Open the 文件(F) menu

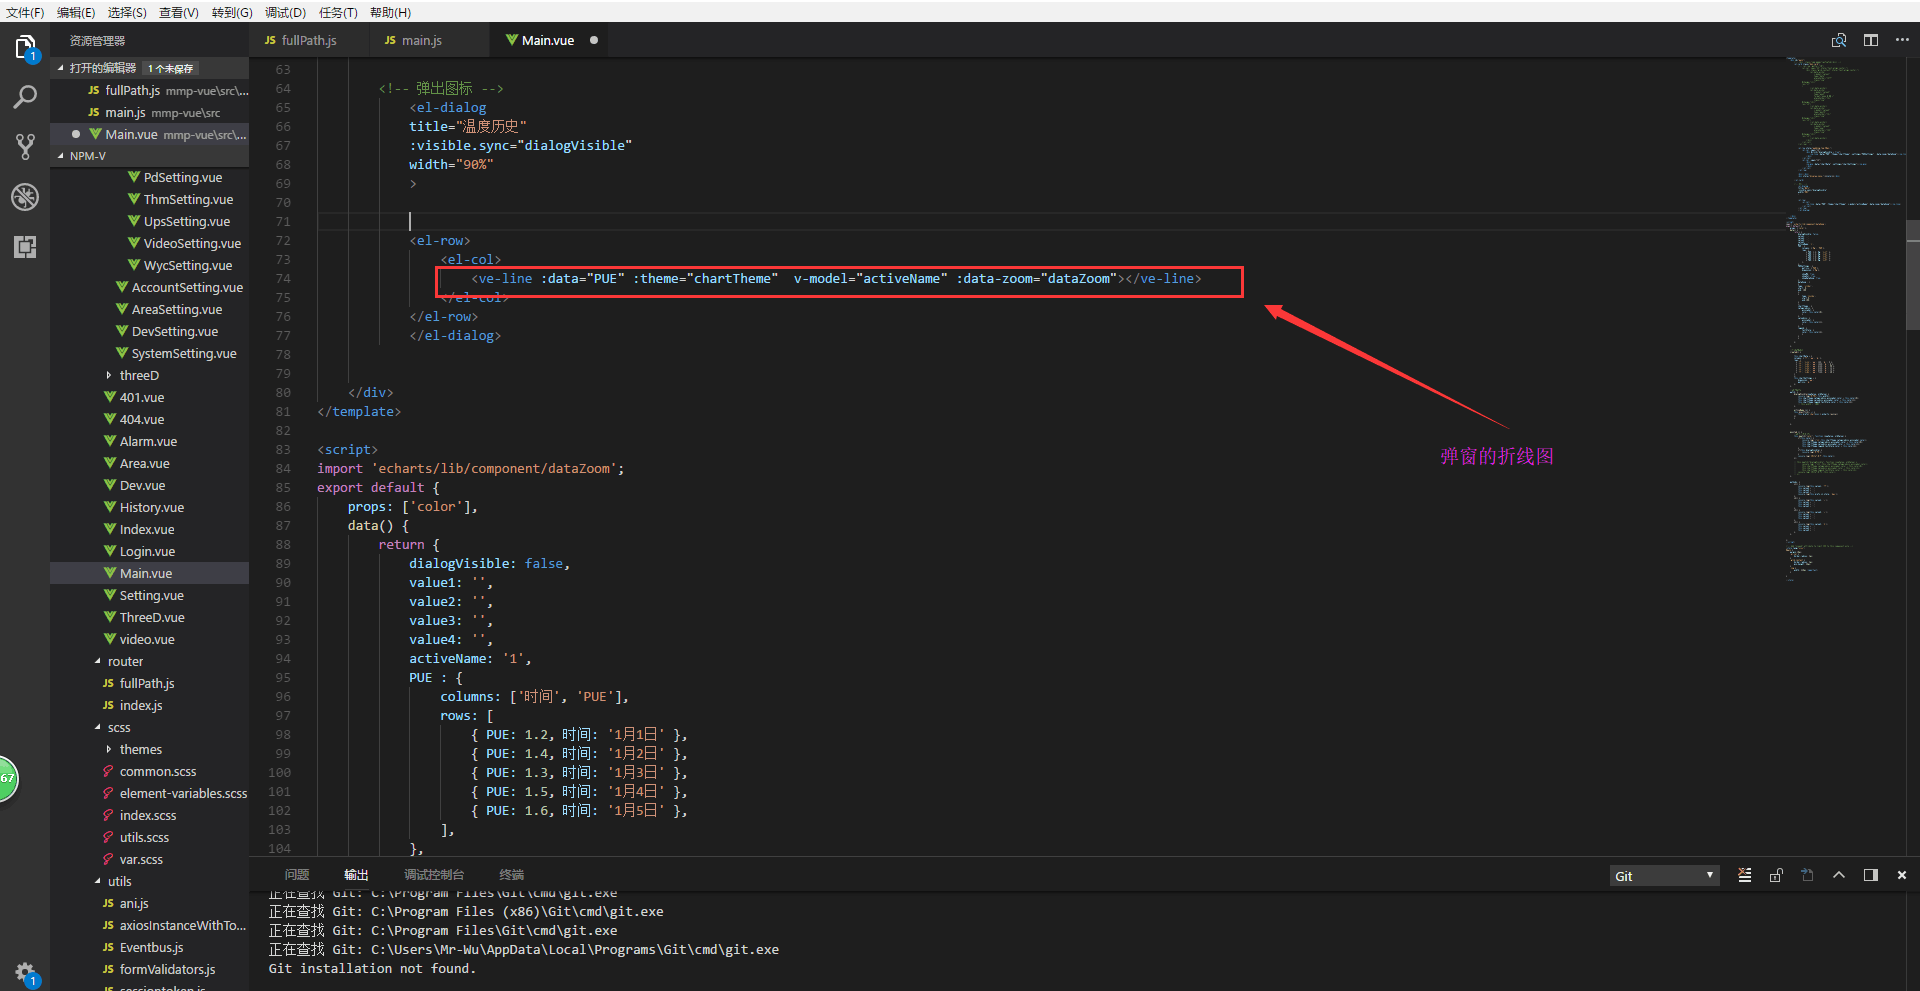coord(25,12)
